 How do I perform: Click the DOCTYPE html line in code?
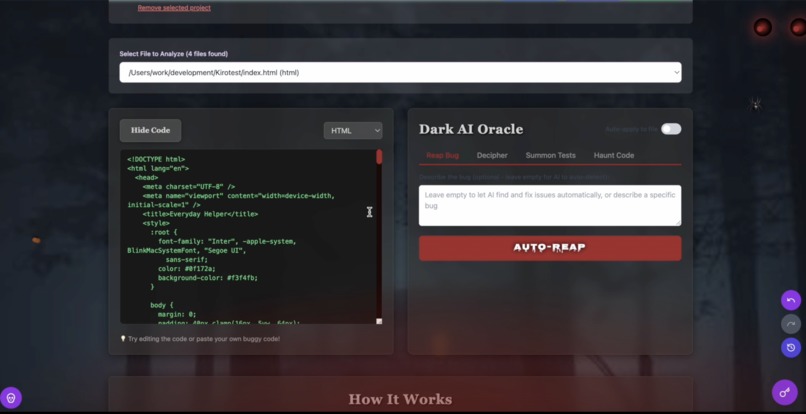tap(156, 159)
